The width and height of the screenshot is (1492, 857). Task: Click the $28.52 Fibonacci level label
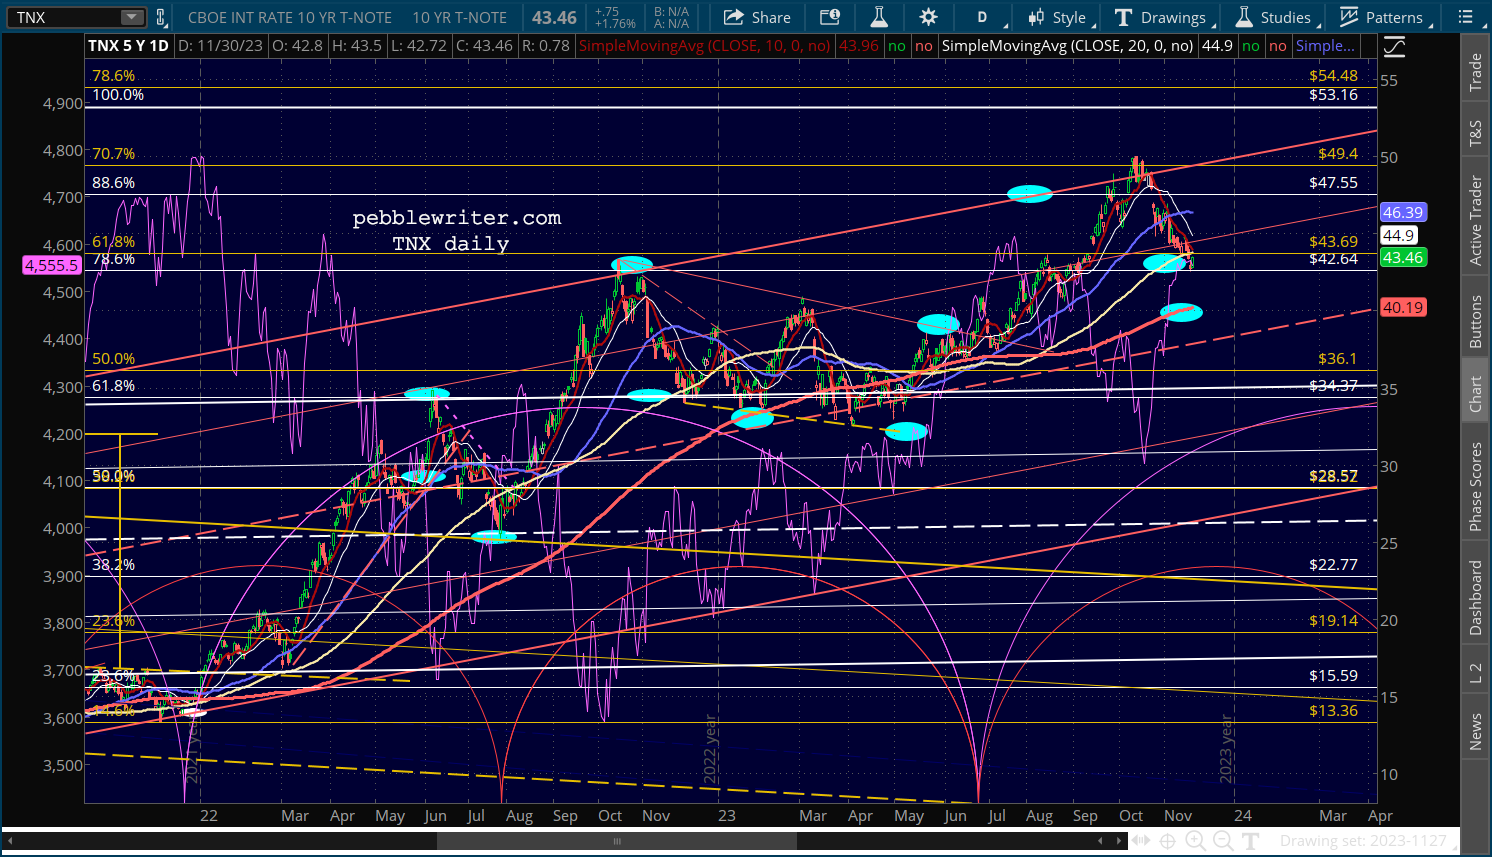[x=1333, y=476]
